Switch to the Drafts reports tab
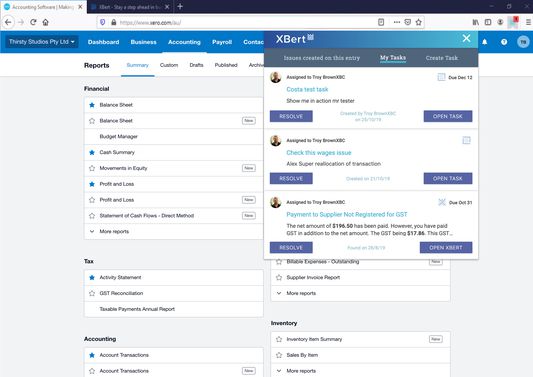This screenshot has width=533, height=377. [x=196, y=65]
